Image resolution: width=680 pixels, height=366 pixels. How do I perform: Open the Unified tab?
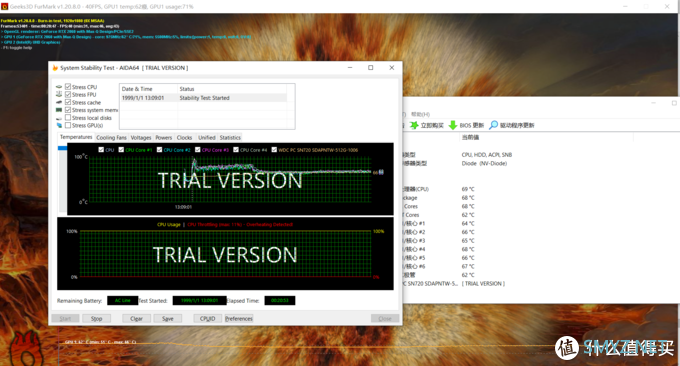(206, 137)
